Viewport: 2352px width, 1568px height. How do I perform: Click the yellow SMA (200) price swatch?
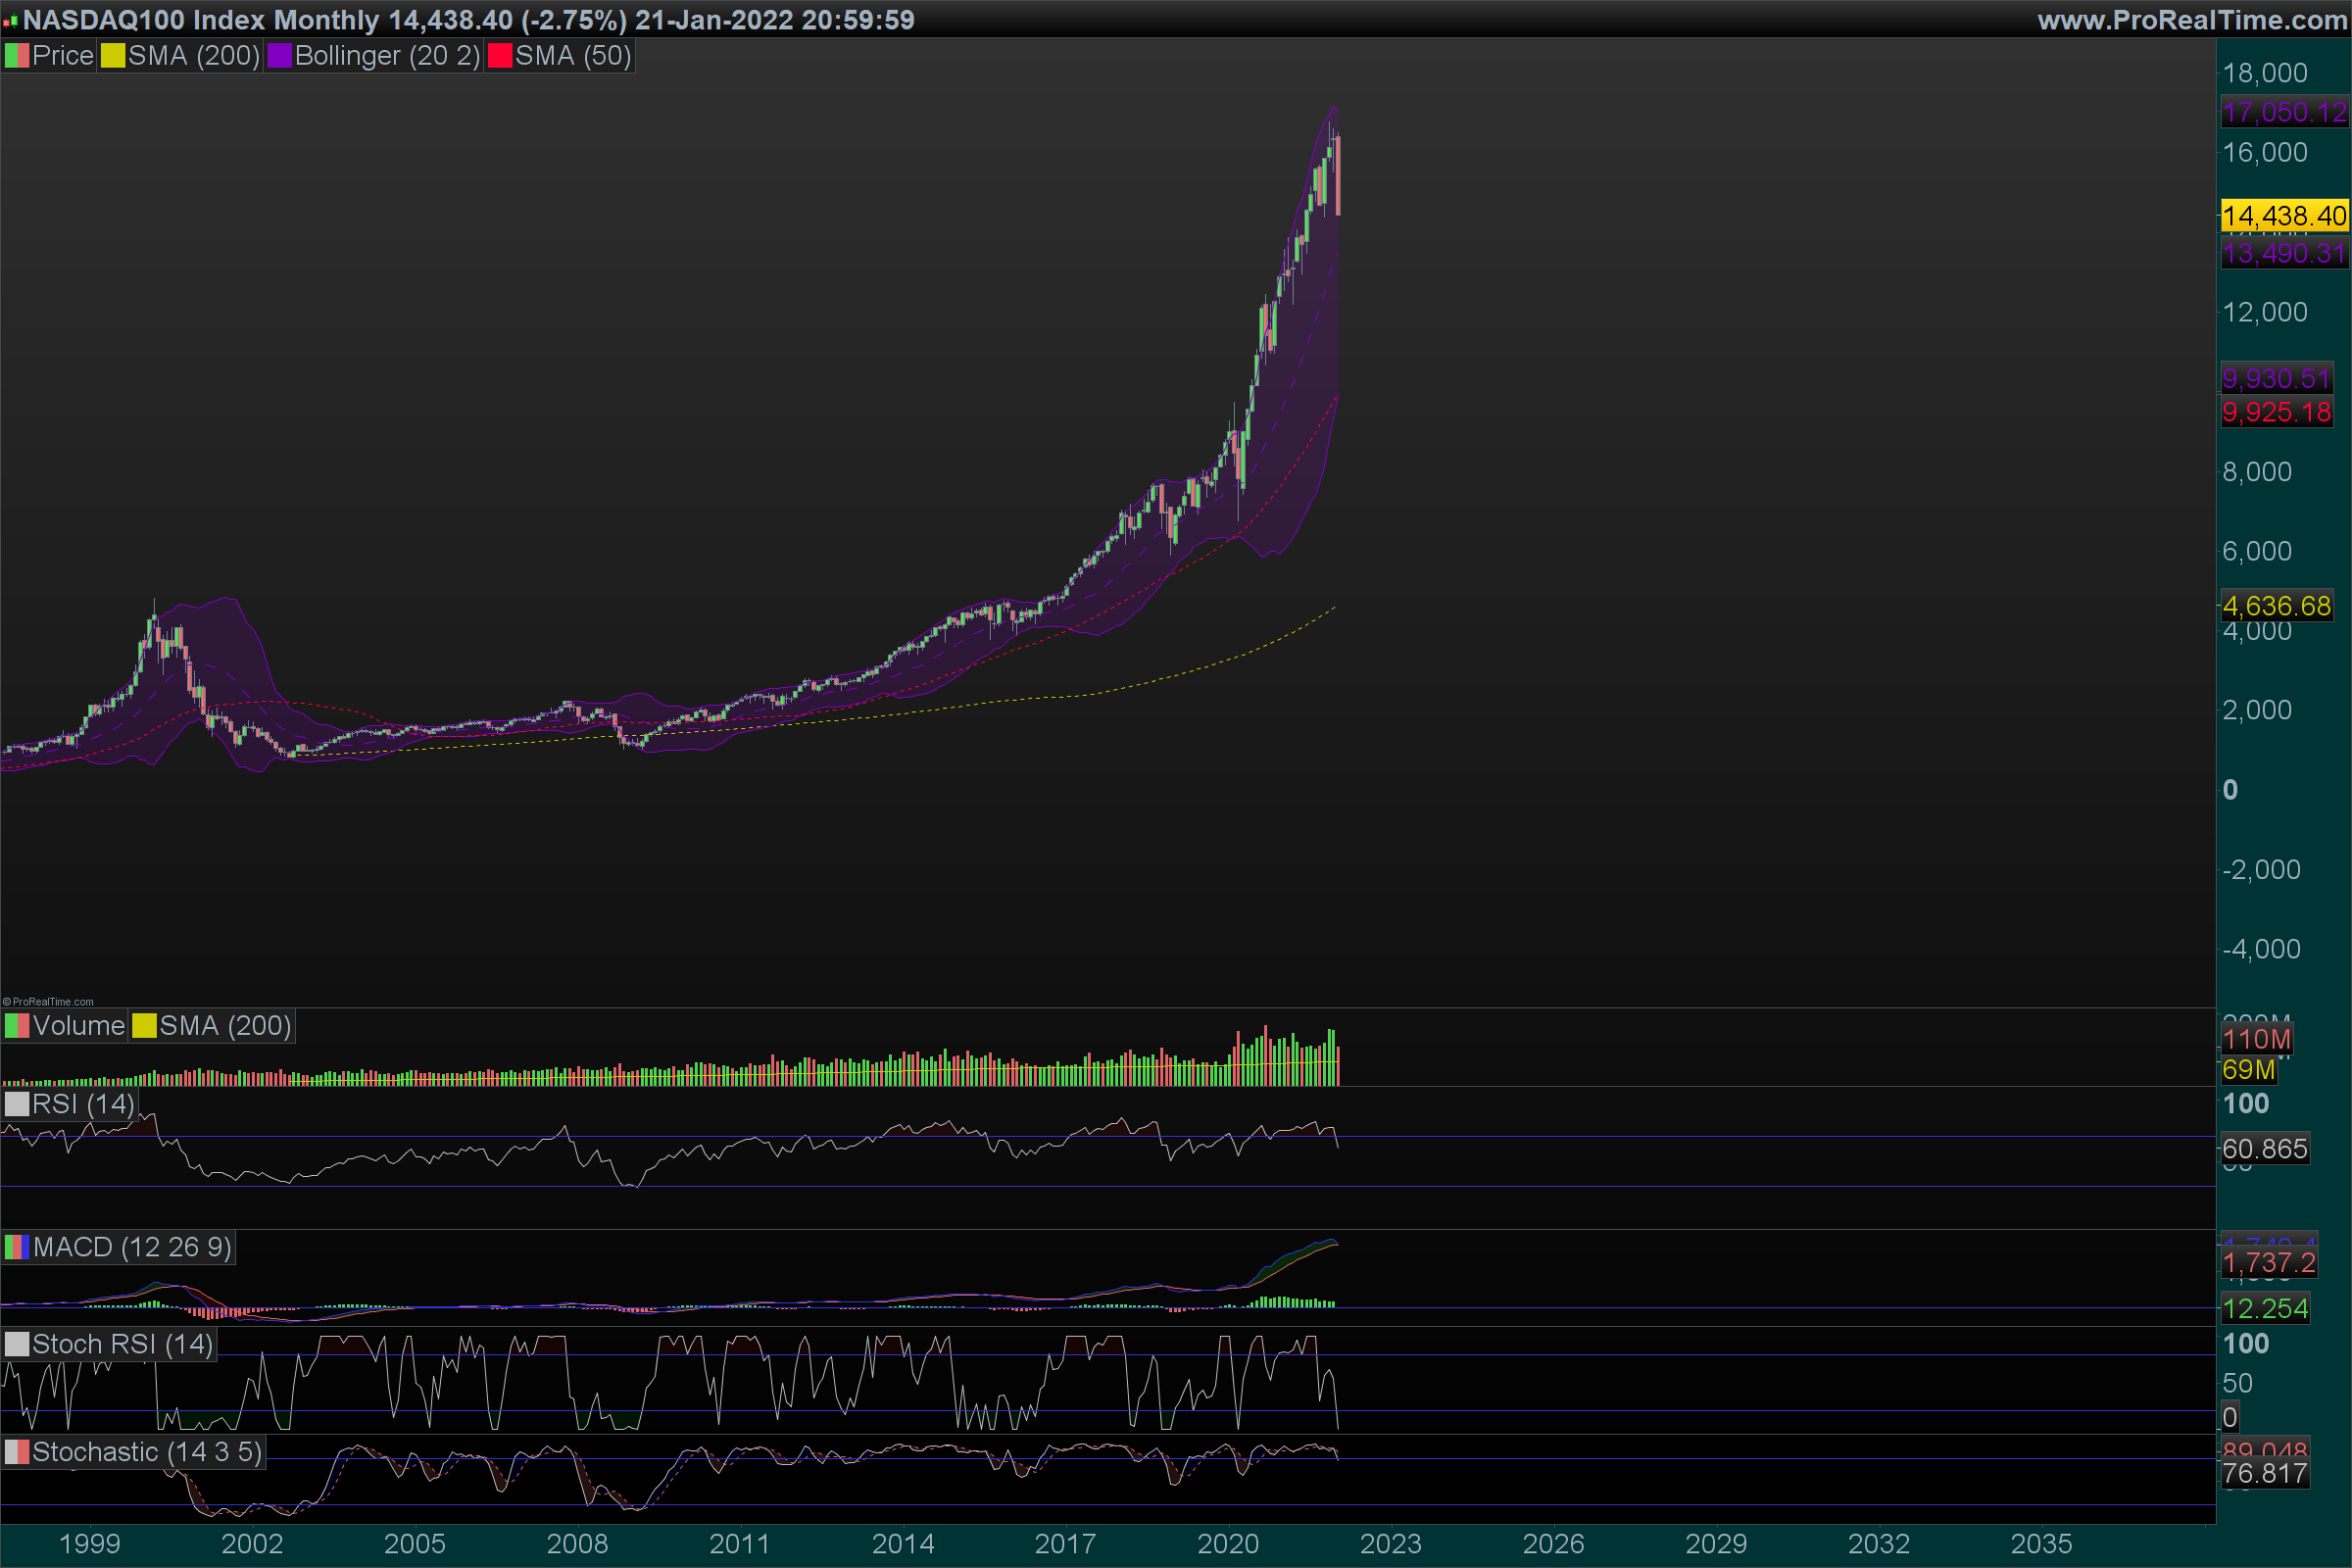(113, 56)
